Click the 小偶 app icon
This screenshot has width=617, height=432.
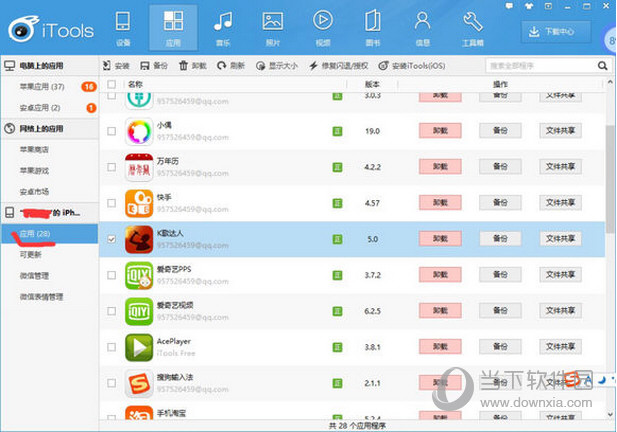coord(139,131)
